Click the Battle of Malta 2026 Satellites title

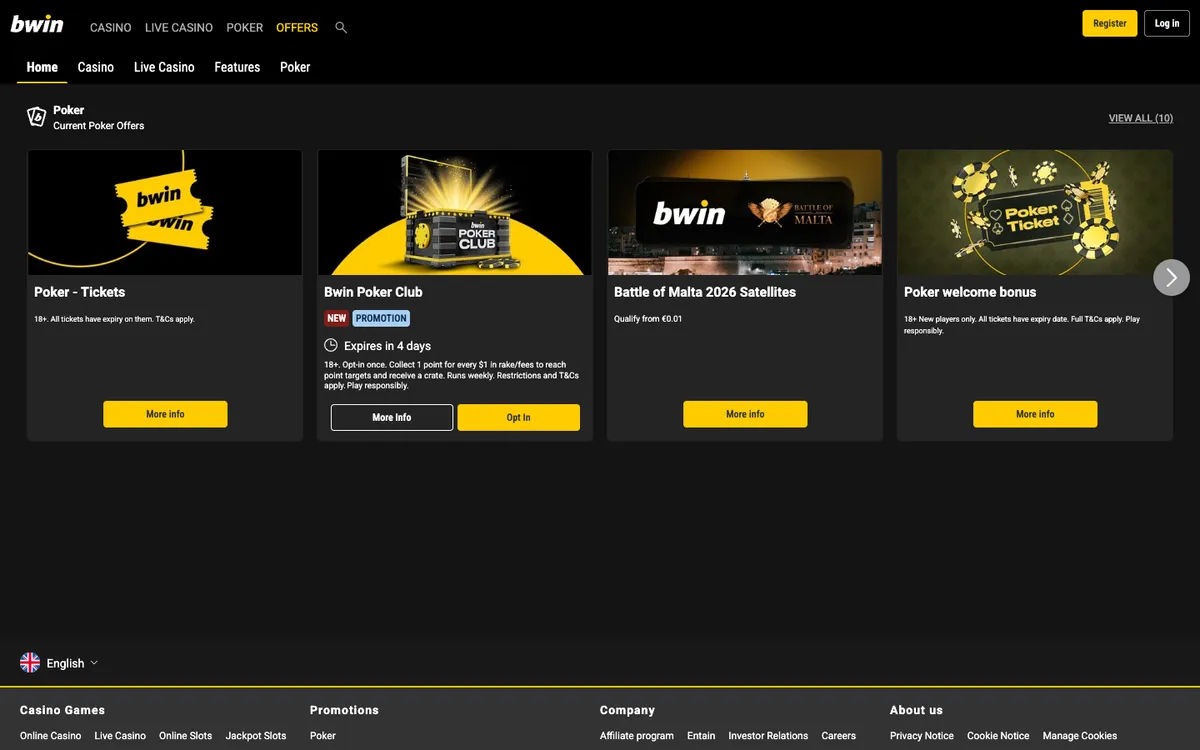pyautogui.click(x=705, y=292)
